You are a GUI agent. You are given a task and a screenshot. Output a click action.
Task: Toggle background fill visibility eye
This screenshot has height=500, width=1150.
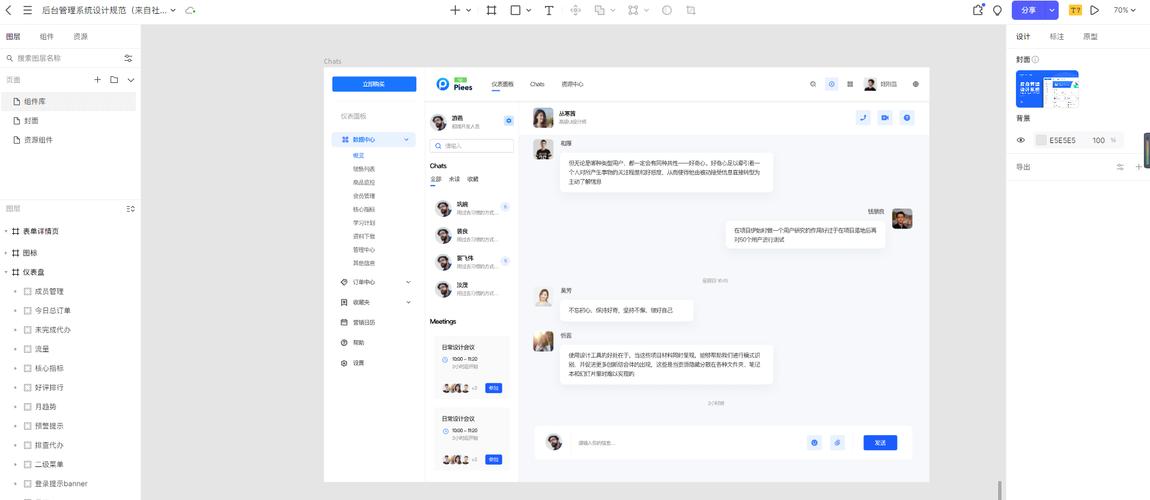1020,140
